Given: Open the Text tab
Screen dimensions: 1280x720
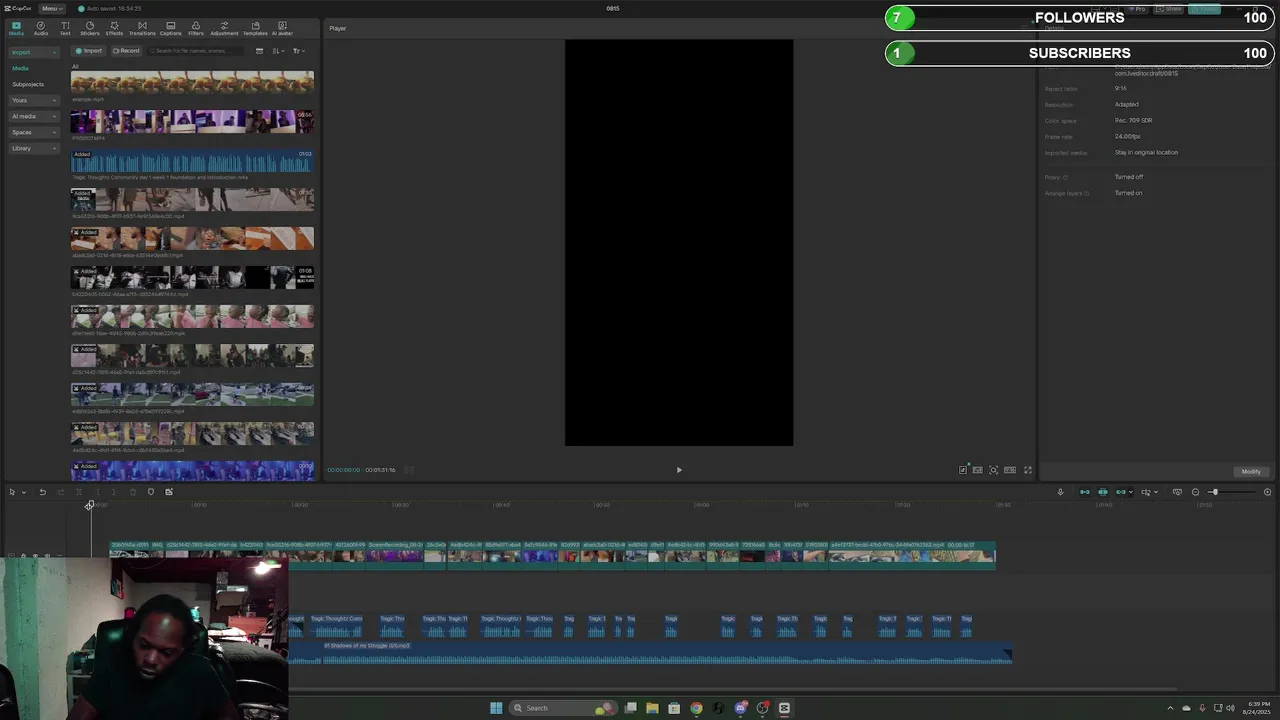Looking at the screenshot, I should point(65,28).
